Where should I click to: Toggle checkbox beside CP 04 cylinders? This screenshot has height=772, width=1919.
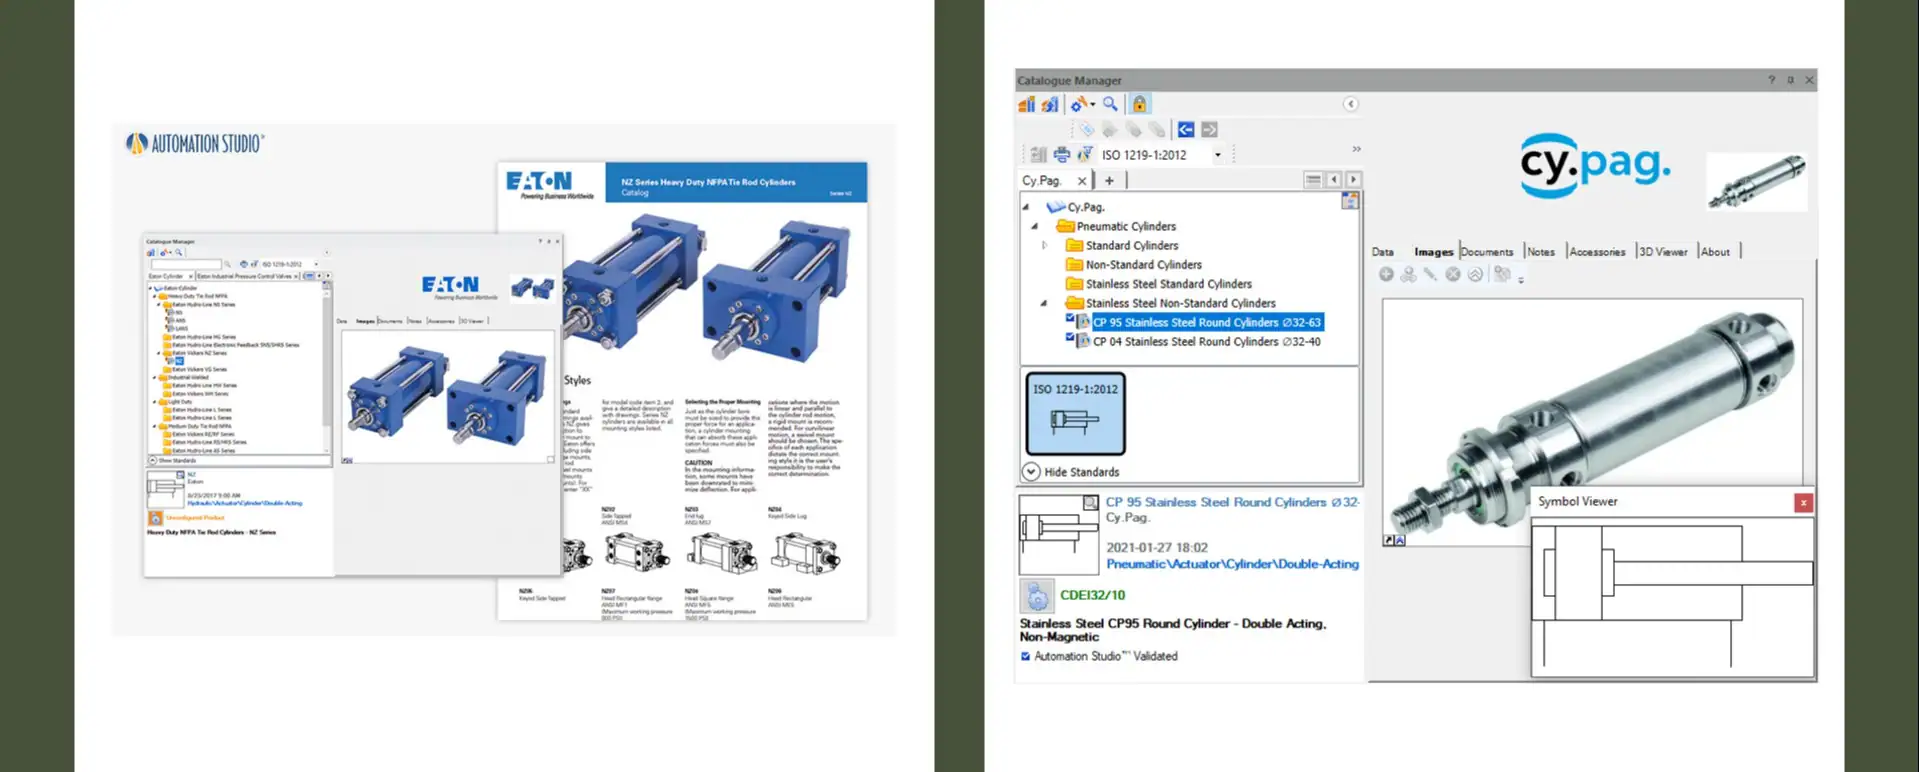[1070, 338]
